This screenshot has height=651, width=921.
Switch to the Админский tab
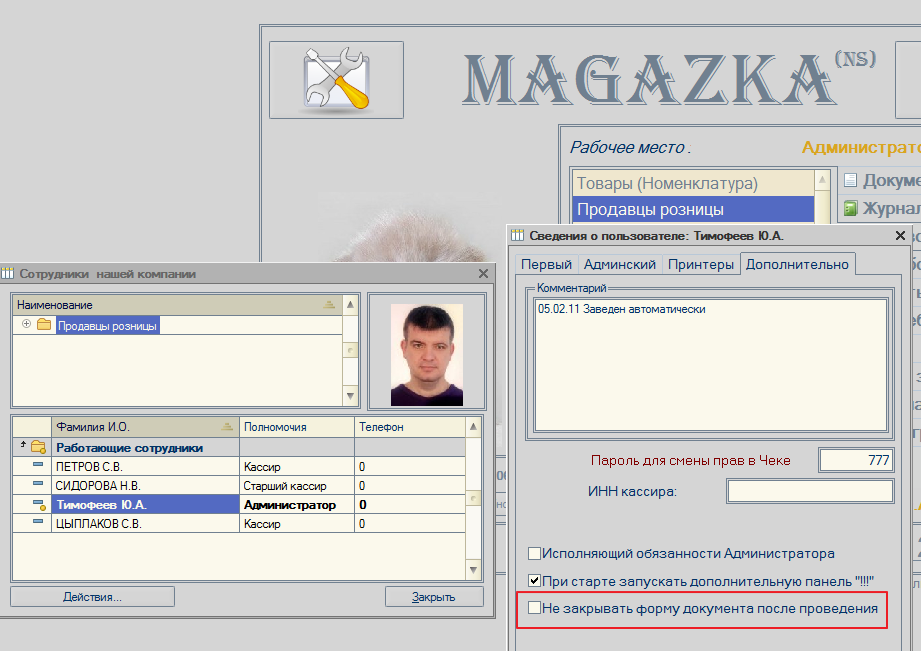coord(620,264)
